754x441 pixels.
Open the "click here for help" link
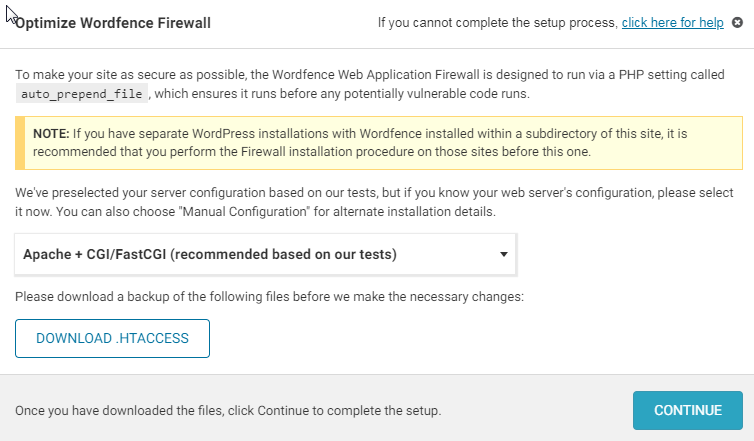[672, 23]
